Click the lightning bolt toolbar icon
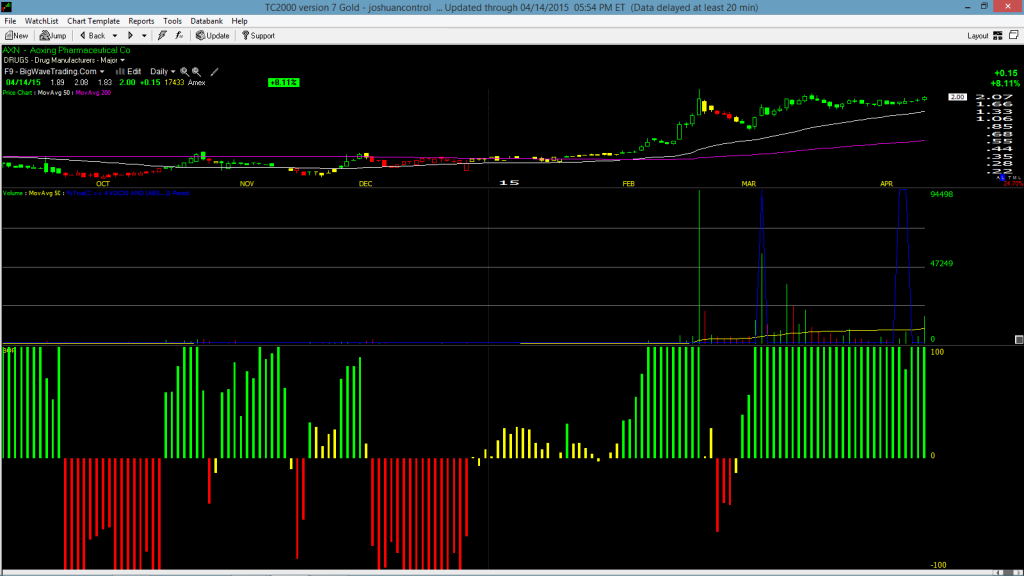Image resolution: width=1024 pixels, height=576 pixels. [x=162, y=36]
